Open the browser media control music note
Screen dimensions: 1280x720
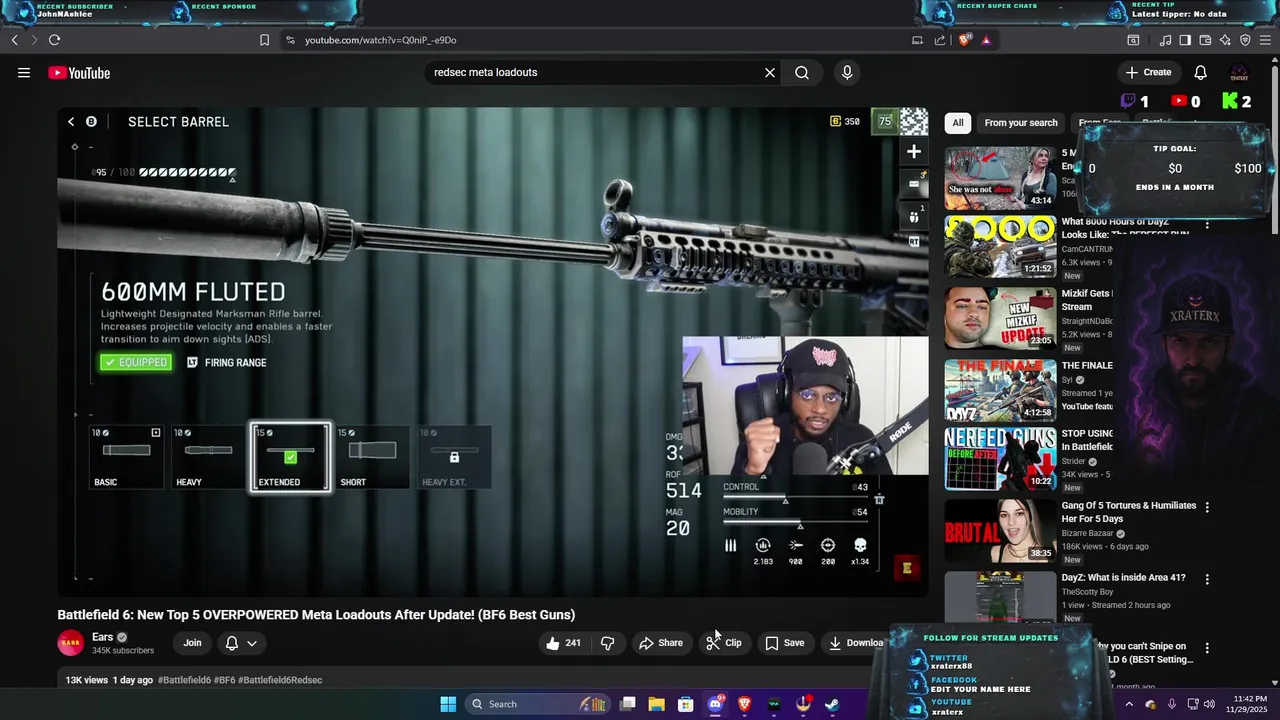click(x=1165, y=40)
